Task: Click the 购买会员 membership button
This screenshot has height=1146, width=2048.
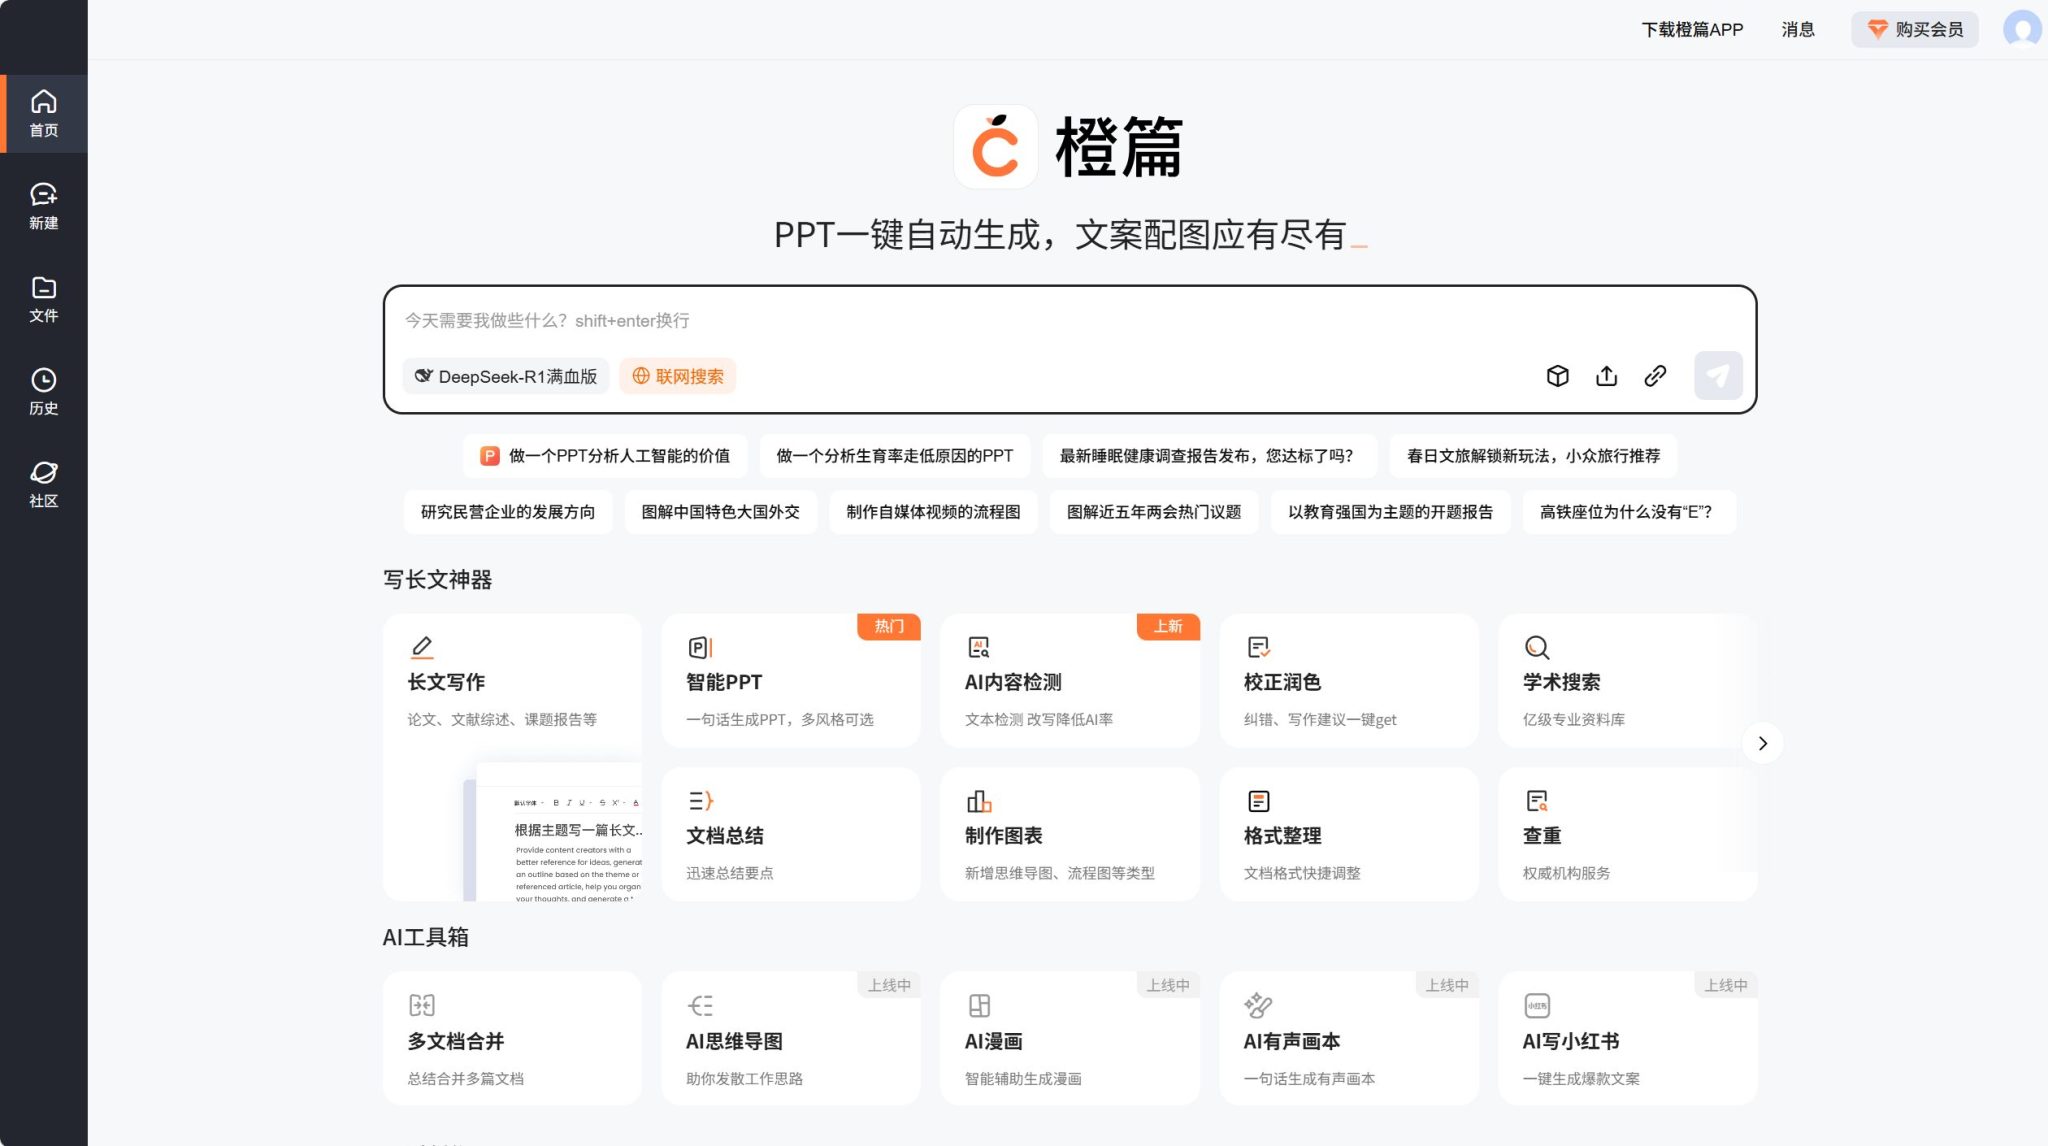Action: pyautogui.click(x=1913, y=29)
